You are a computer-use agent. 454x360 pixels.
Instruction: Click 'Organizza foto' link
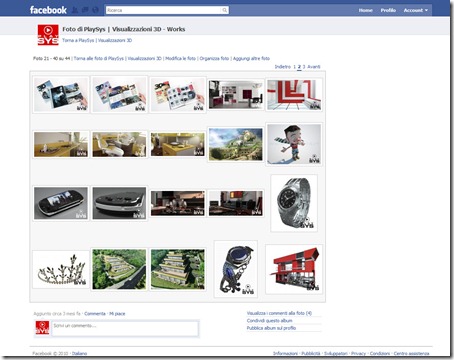214,58
